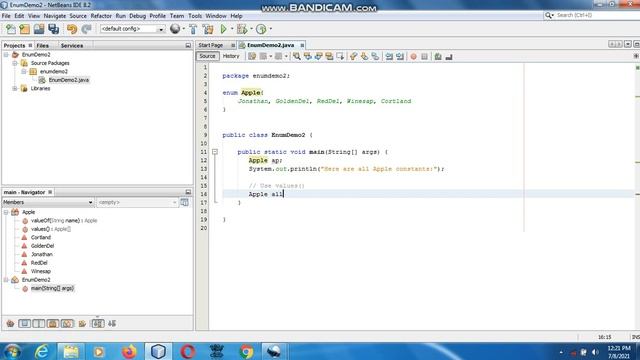Image resolution: width=640 pixels, height=360 pixels.
Task: Toggle Show Static Members filter in Navigator
Action: [x=39, y=324]
